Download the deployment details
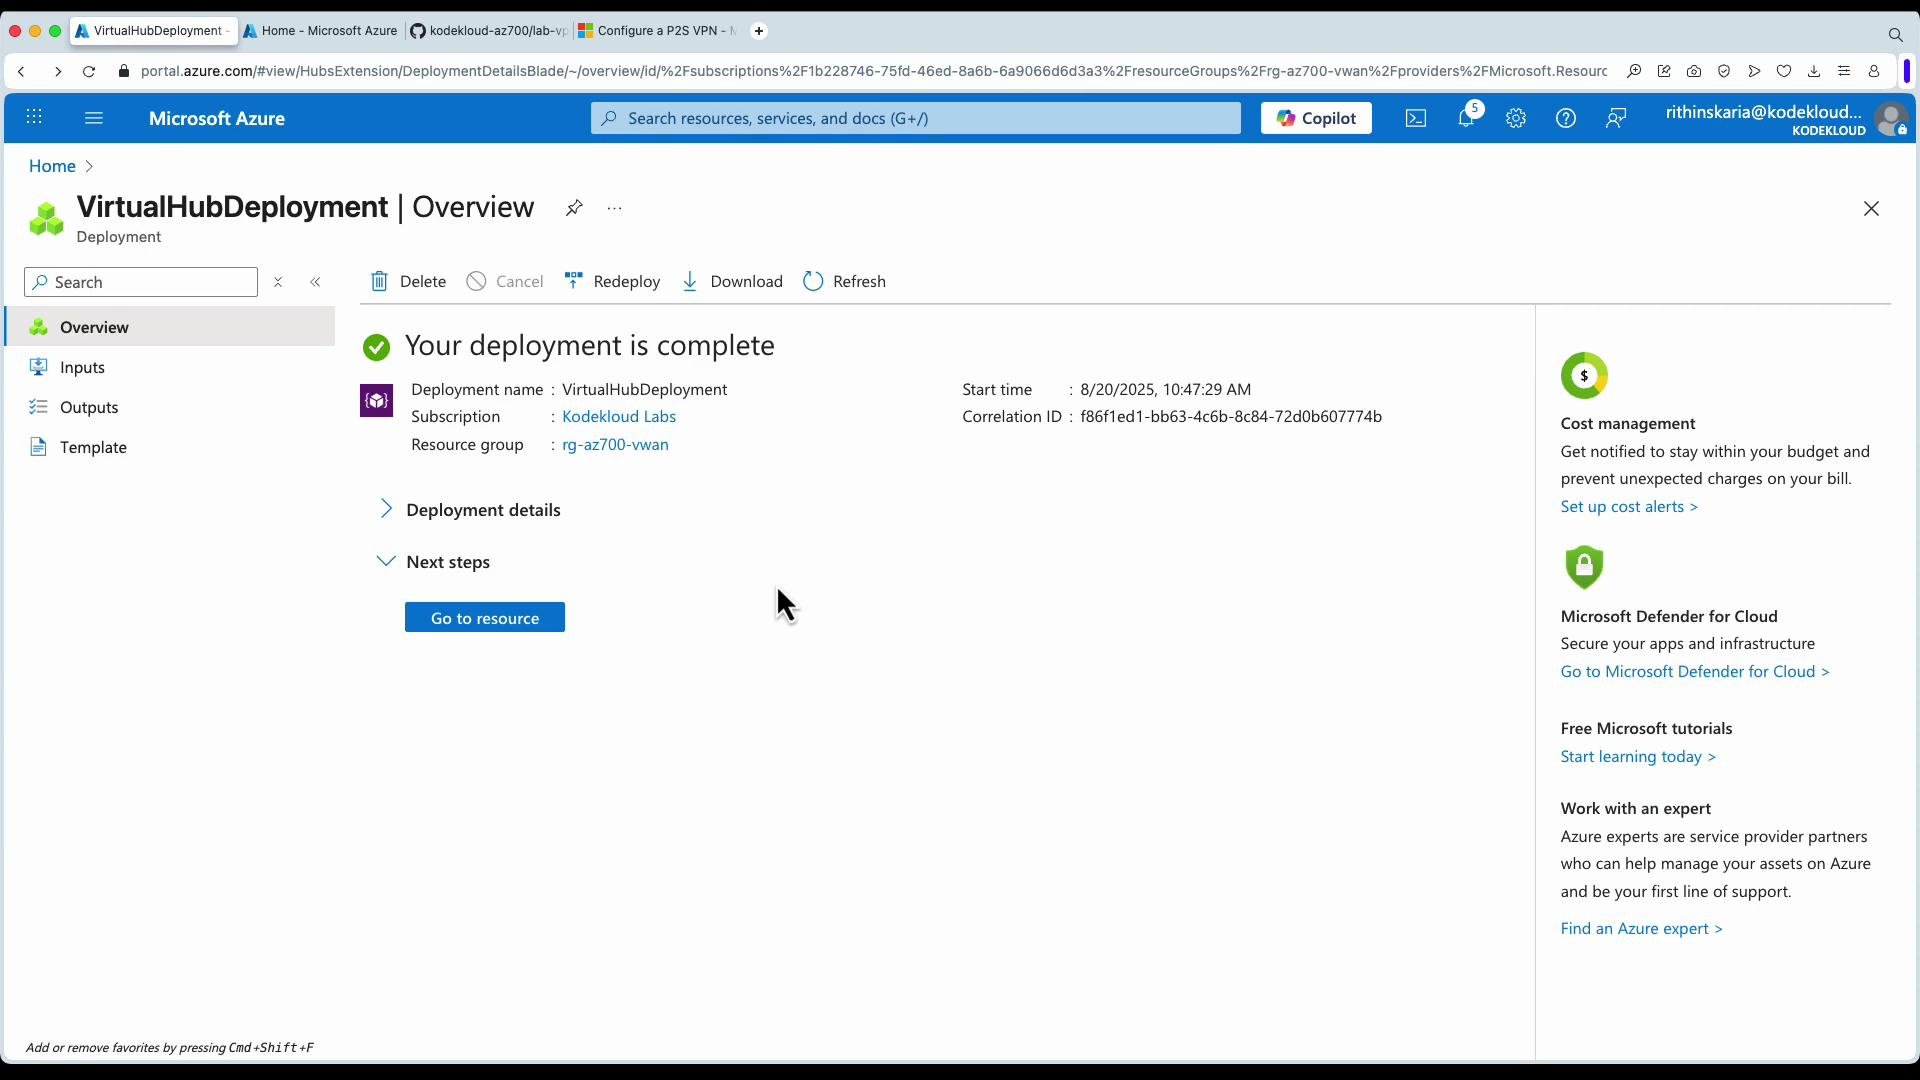 click(x=732, y=281)
